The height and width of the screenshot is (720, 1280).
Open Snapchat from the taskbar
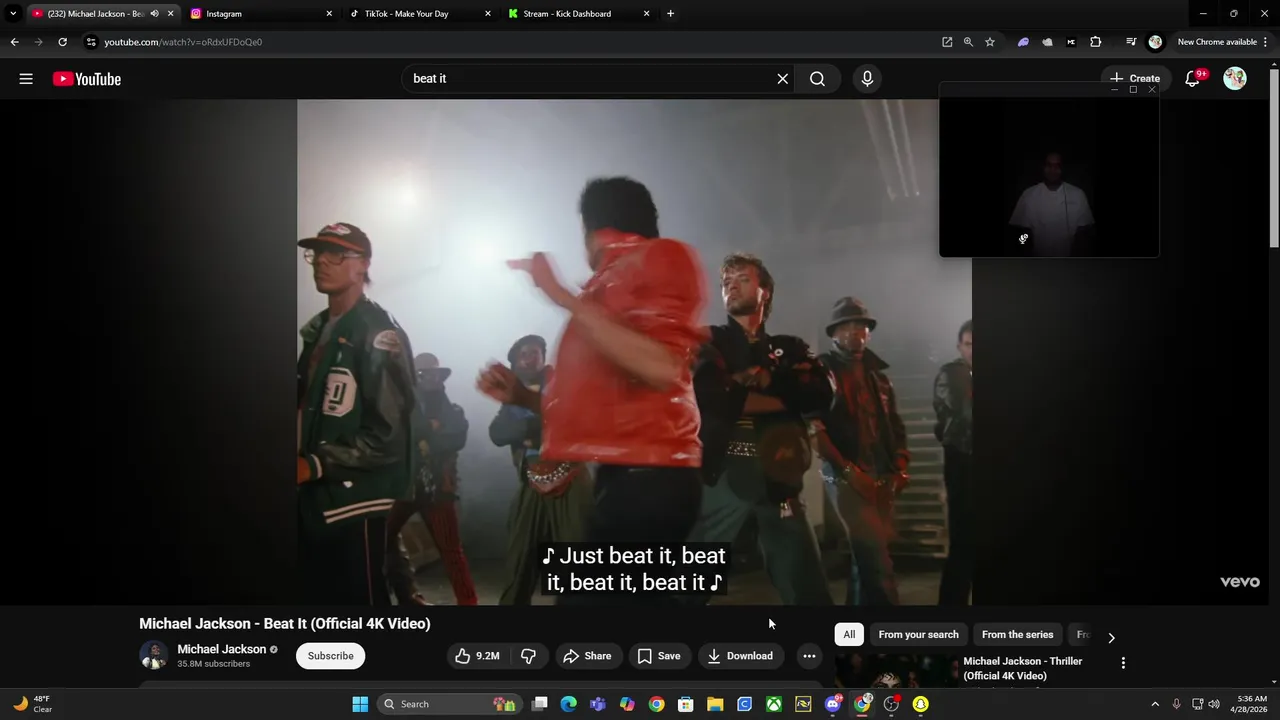tap(920, 704)
